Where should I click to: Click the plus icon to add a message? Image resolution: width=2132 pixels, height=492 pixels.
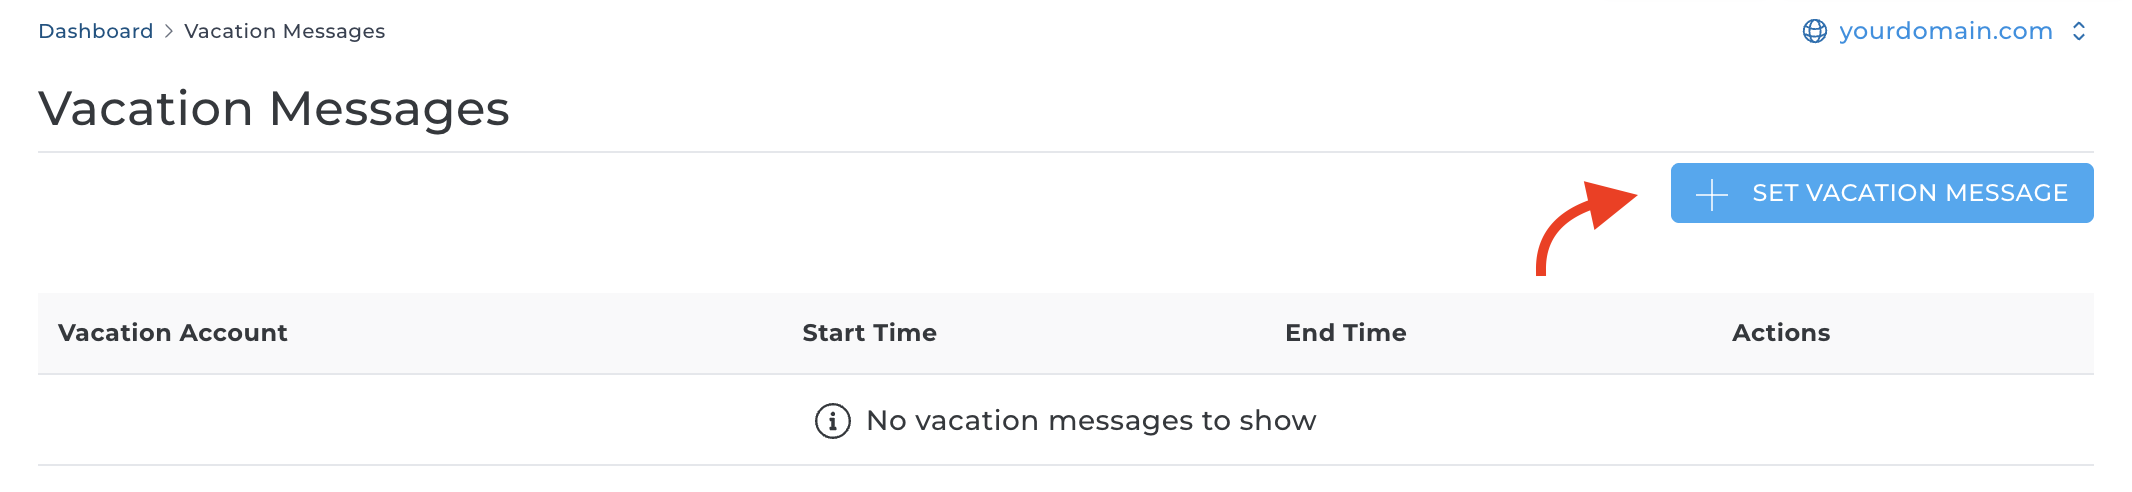1712,194
